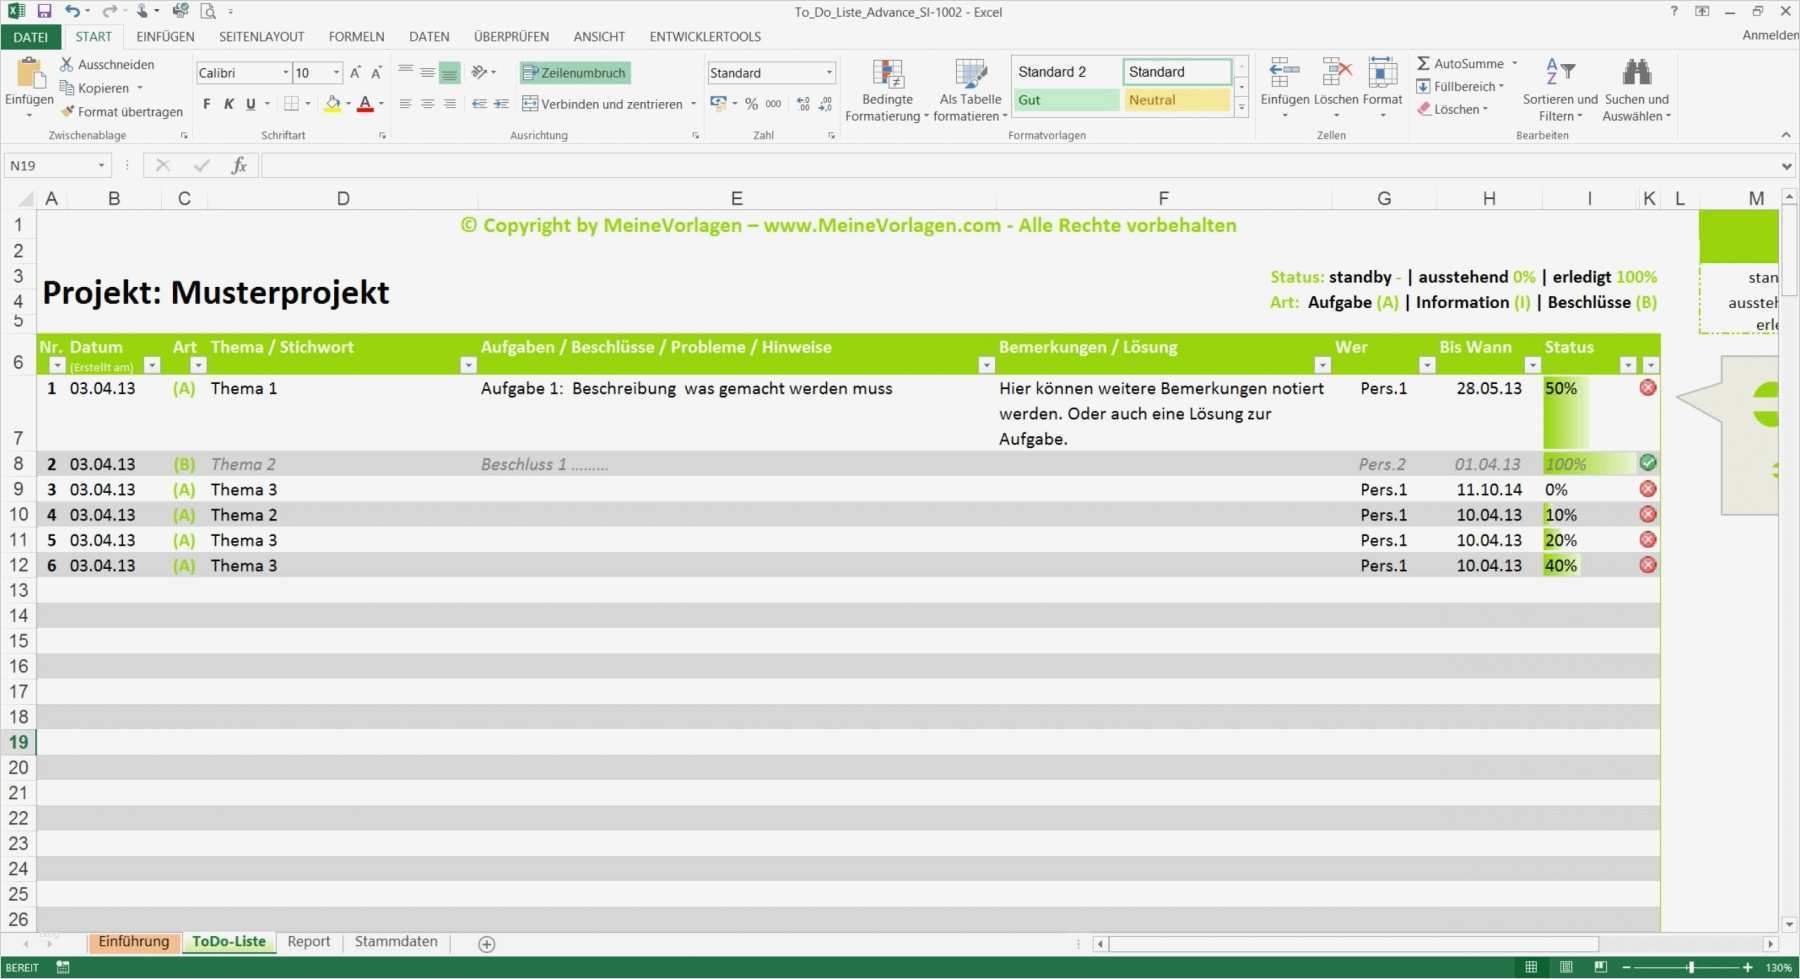Open the Report worksheet tab

[x=308, y=941]
